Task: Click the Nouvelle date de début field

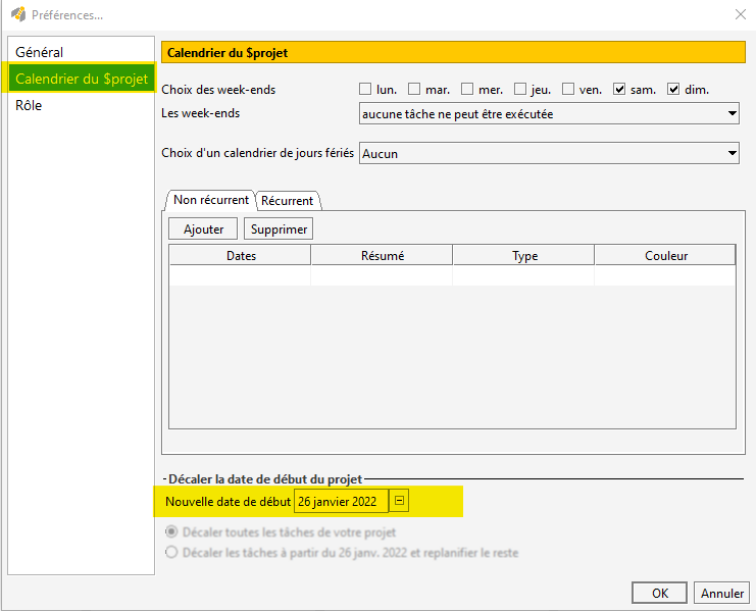Action: click(338, 501)
